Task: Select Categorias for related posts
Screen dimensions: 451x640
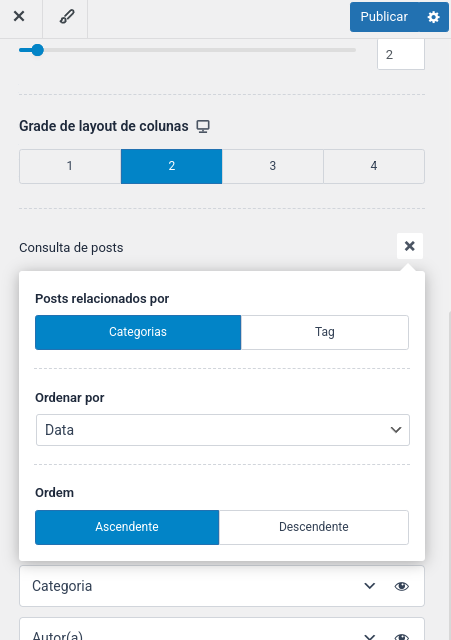Action: tap(138, 332)
